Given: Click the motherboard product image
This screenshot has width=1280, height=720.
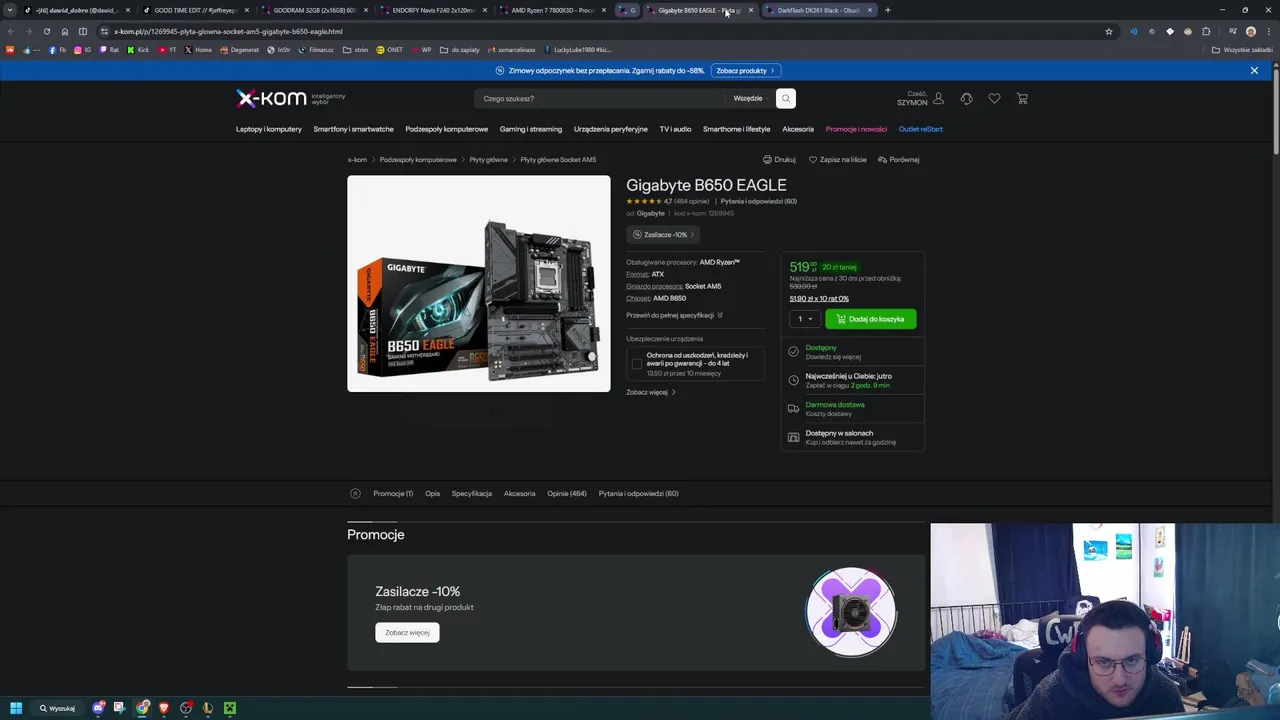Looking at the screenshot, I should (x=479, y=284).
